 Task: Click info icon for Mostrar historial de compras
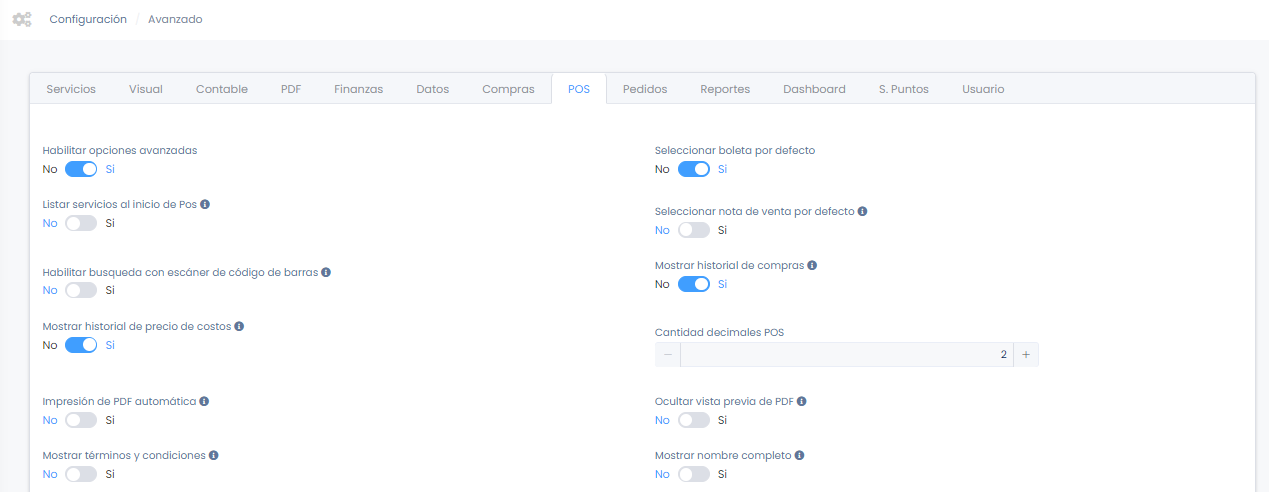(812, 266)
